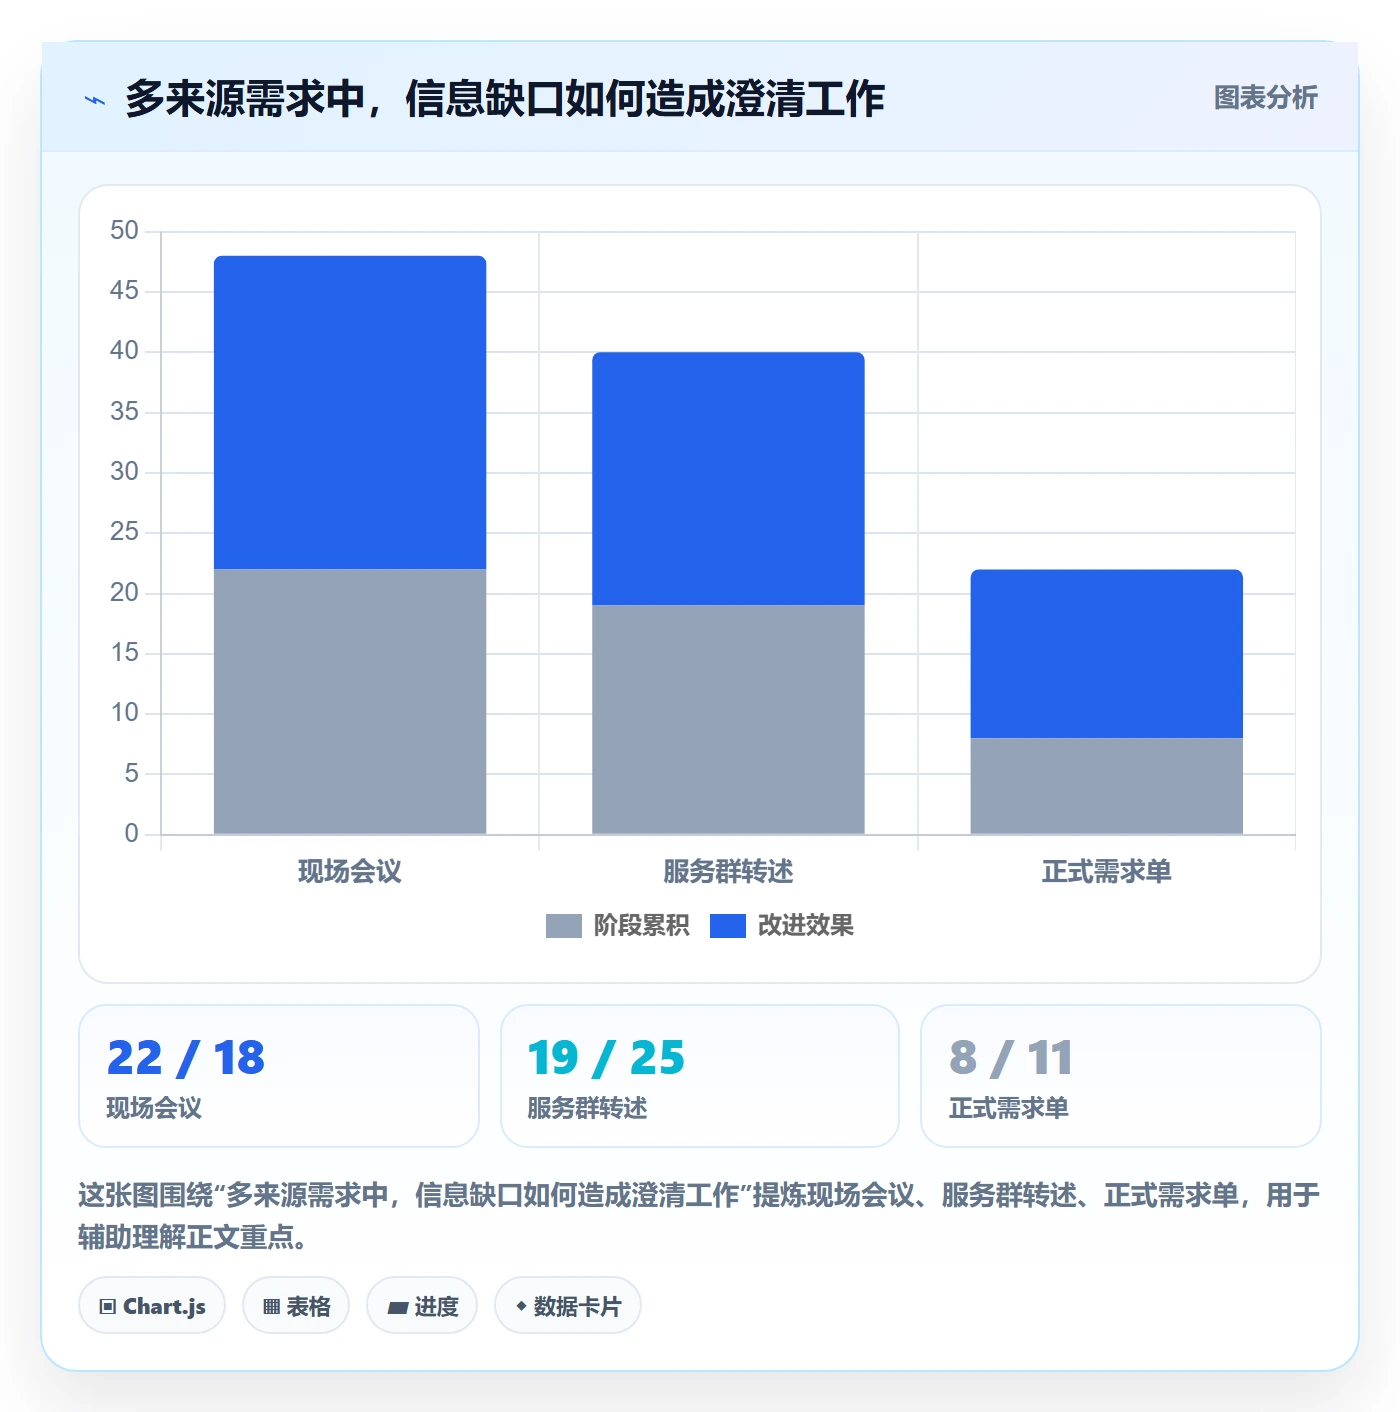1400x1412 pixels.
Task: Click the description paragraph starting 这张图围绕
Action: click(699, 1216)
